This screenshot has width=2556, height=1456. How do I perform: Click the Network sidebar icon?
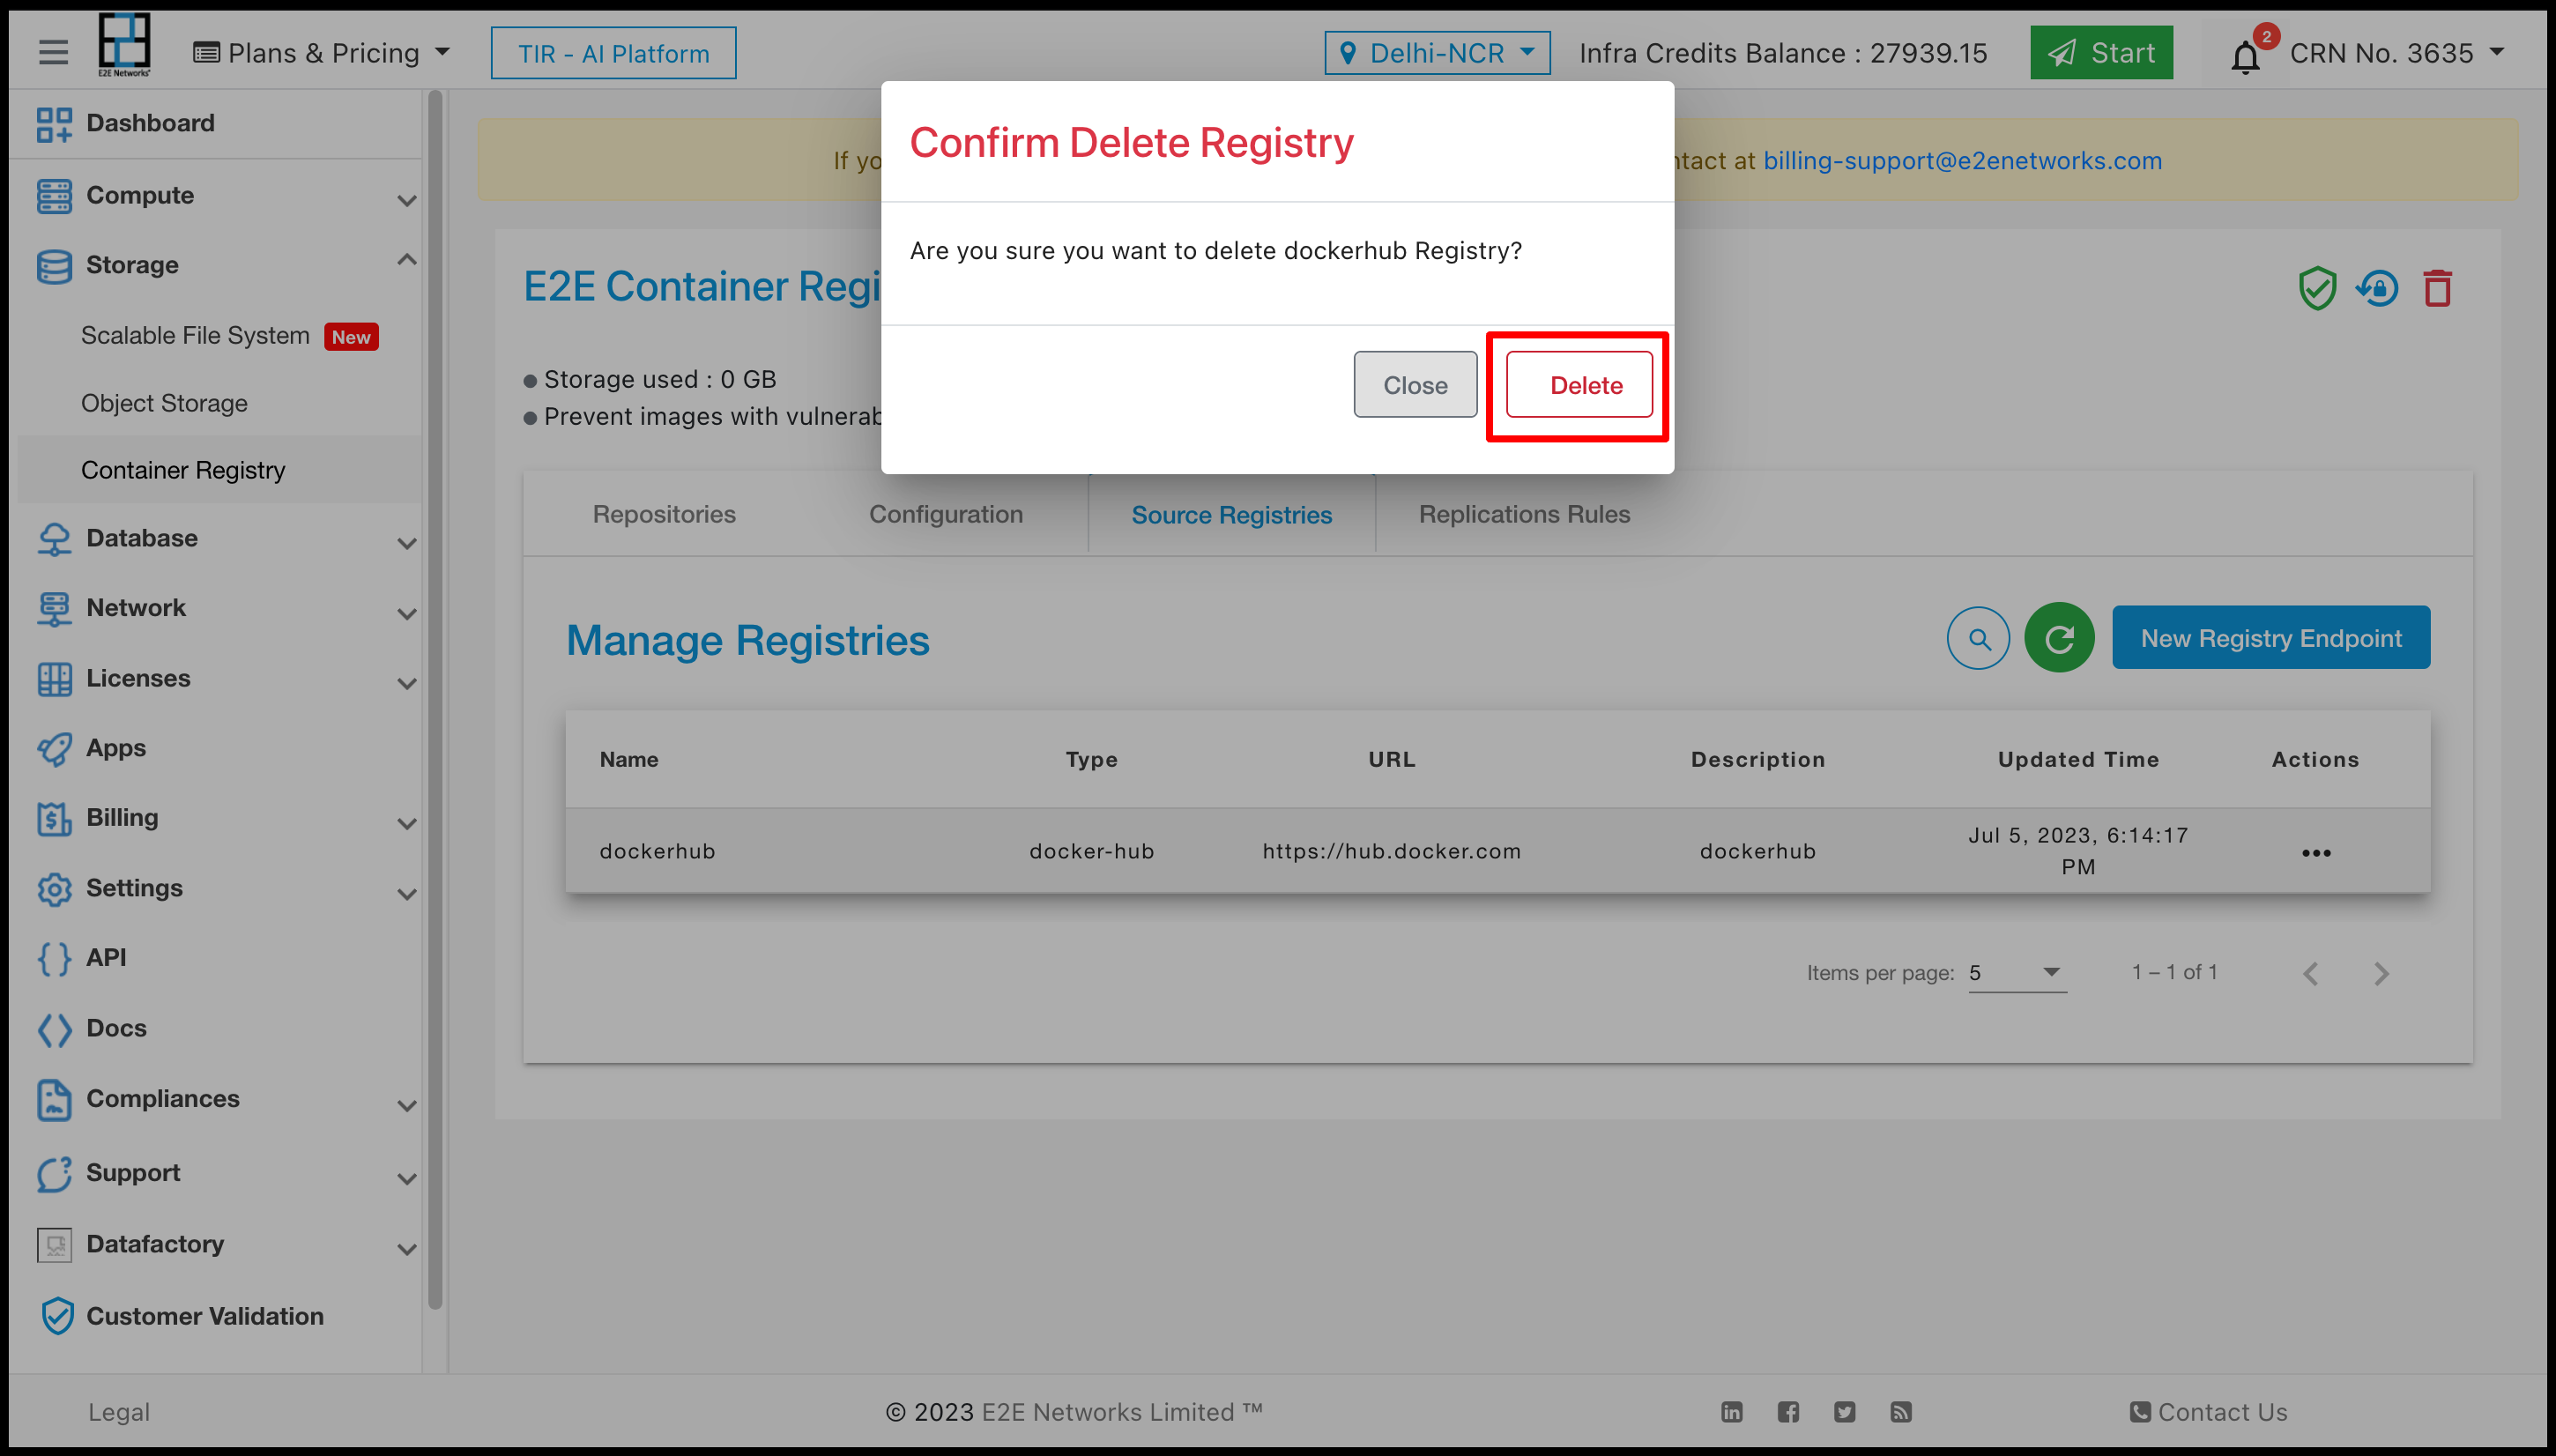[54, 609]
